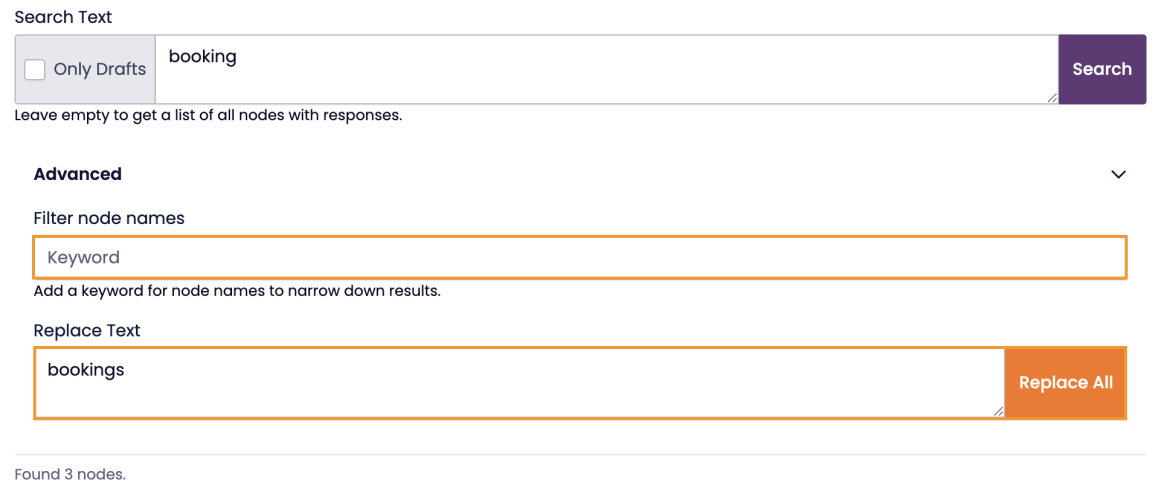
Task: Click the divider line above Found 3 nodes
Action: pos(580,455)
